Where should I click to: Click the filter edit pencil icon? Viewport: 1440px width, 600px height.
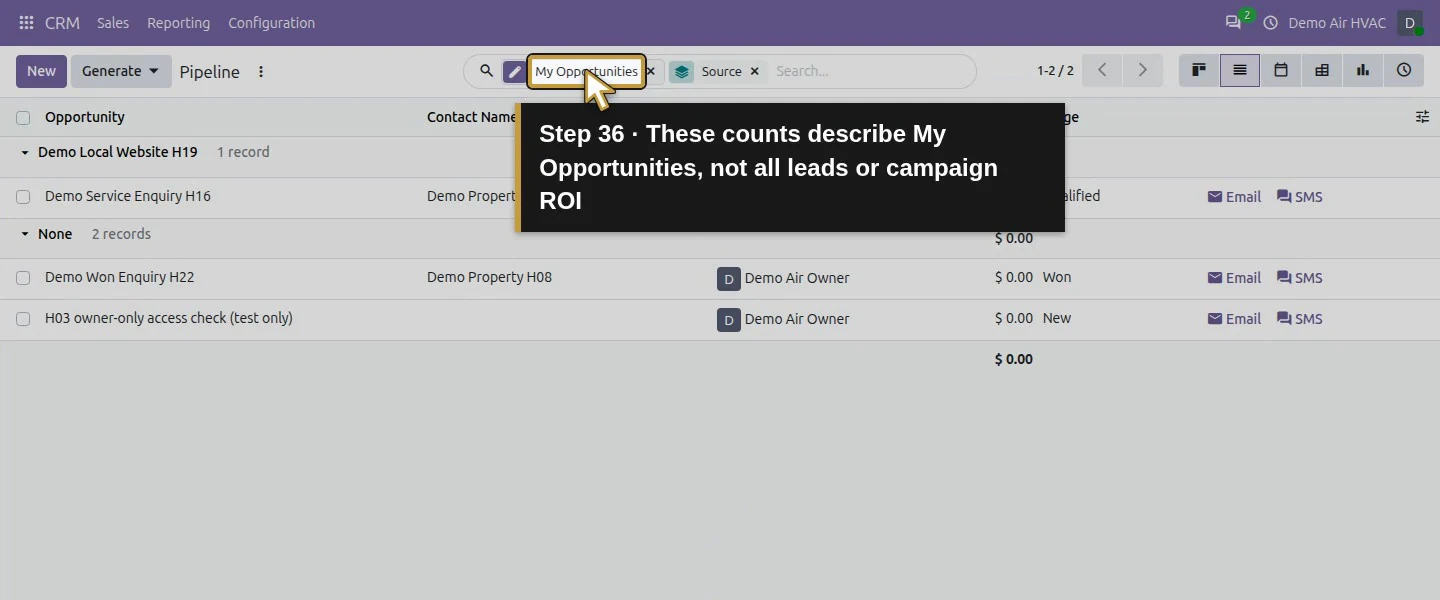515,72
